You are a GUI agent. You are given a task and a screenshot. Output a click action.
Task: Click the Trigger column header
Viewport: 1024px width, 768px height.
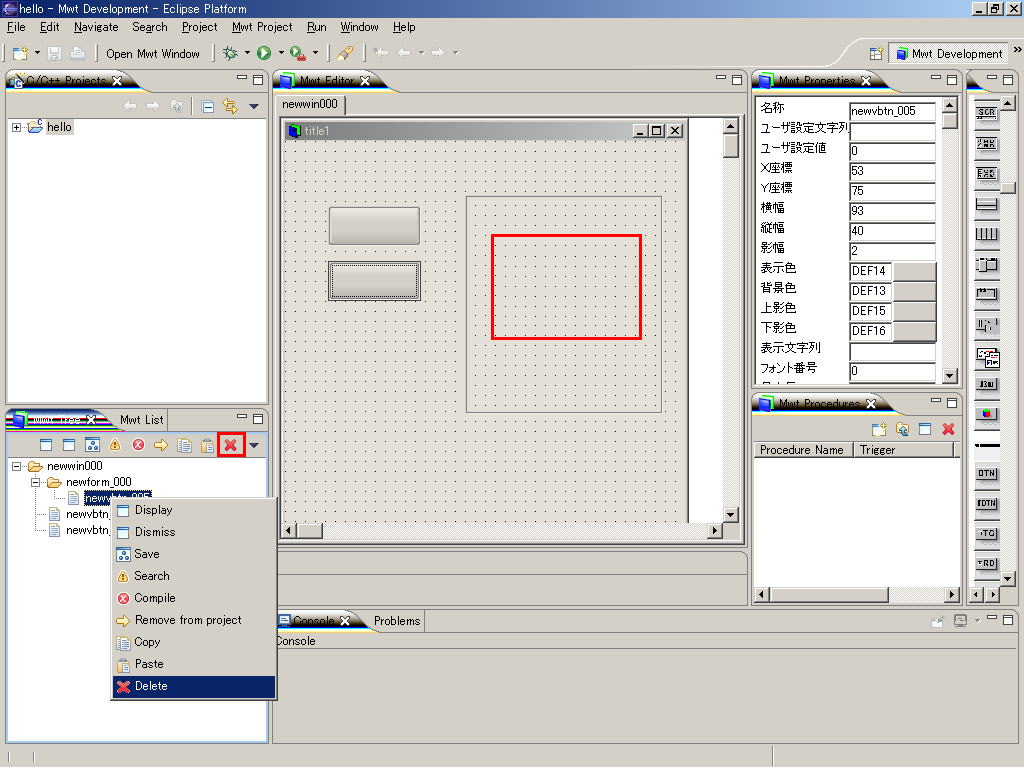903,450
